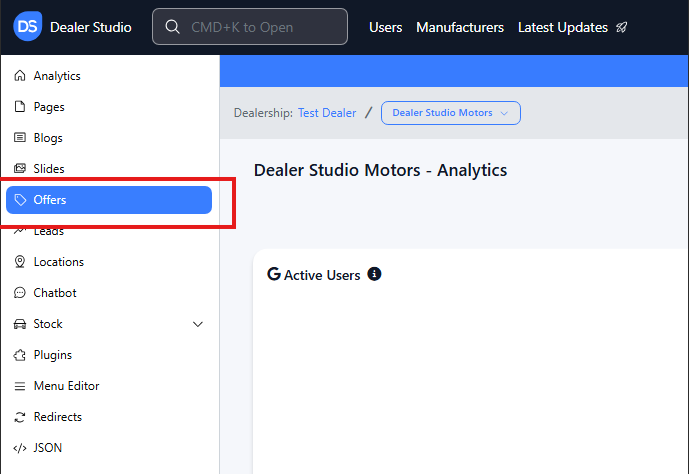This screenshot has width=689, height=474.
Task: Click the info icon beside Active Users
Action: coord(374,274)
